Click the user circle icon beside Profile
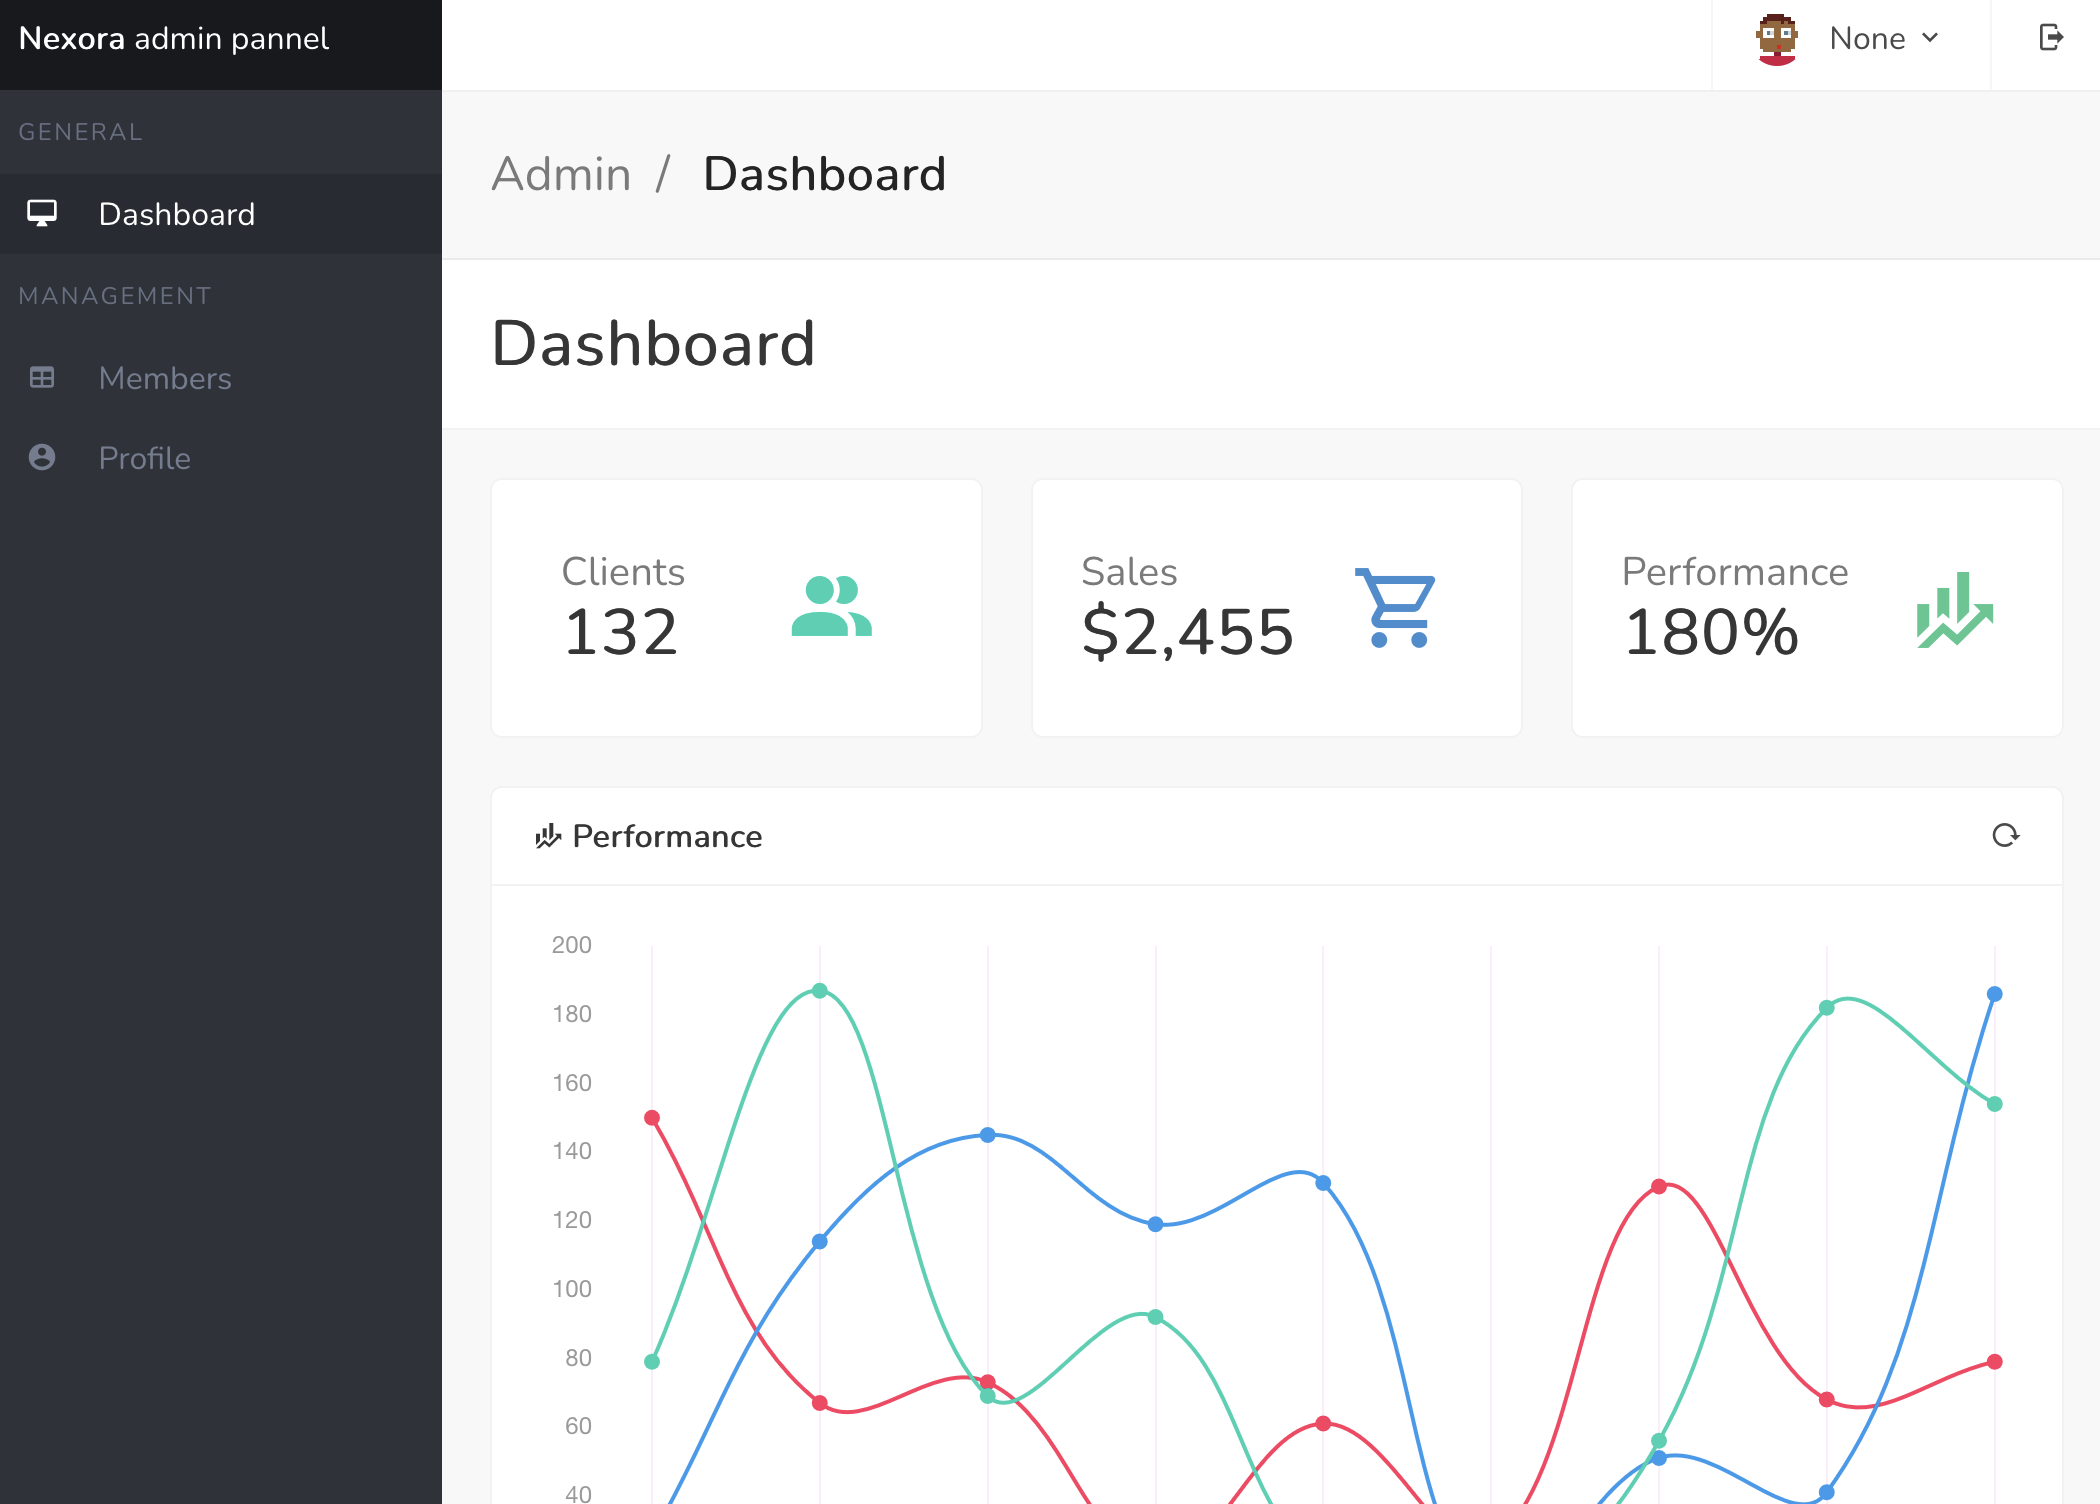Image resolution: width=2100 pixels, height=1504 pixels. pyautogui.click(x=42, y=457)
